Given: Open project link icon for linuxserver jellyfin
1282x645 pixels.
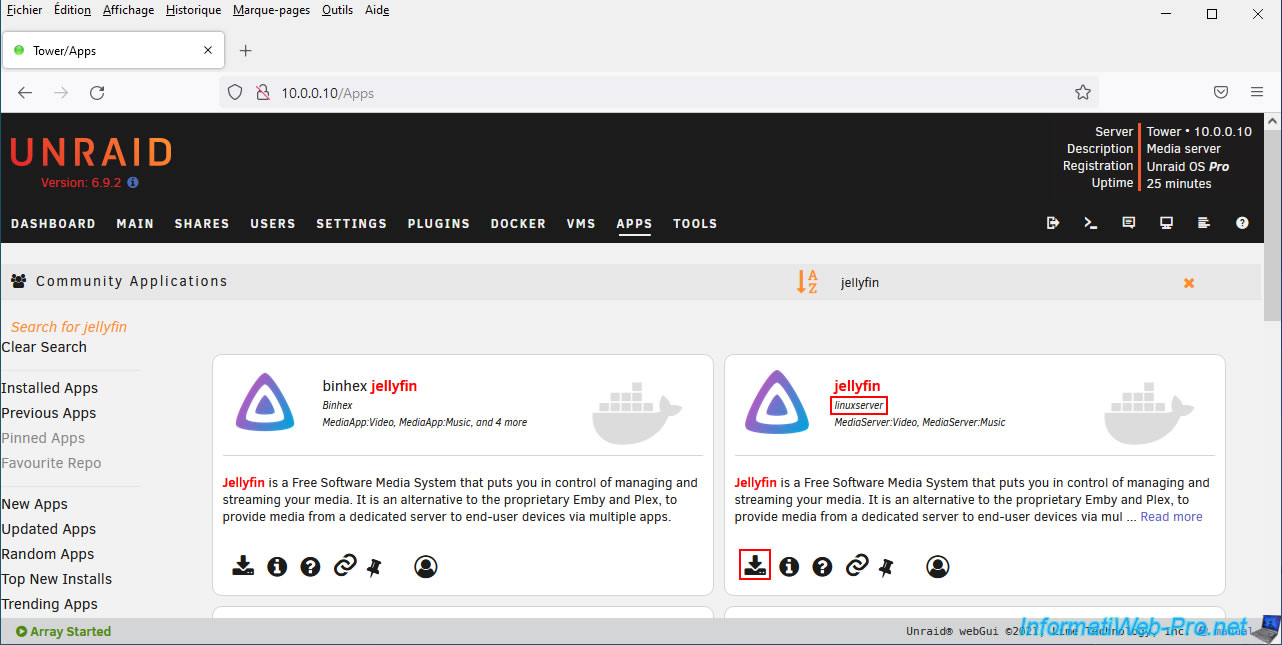Looking at the screenshot, I should 856,567.
